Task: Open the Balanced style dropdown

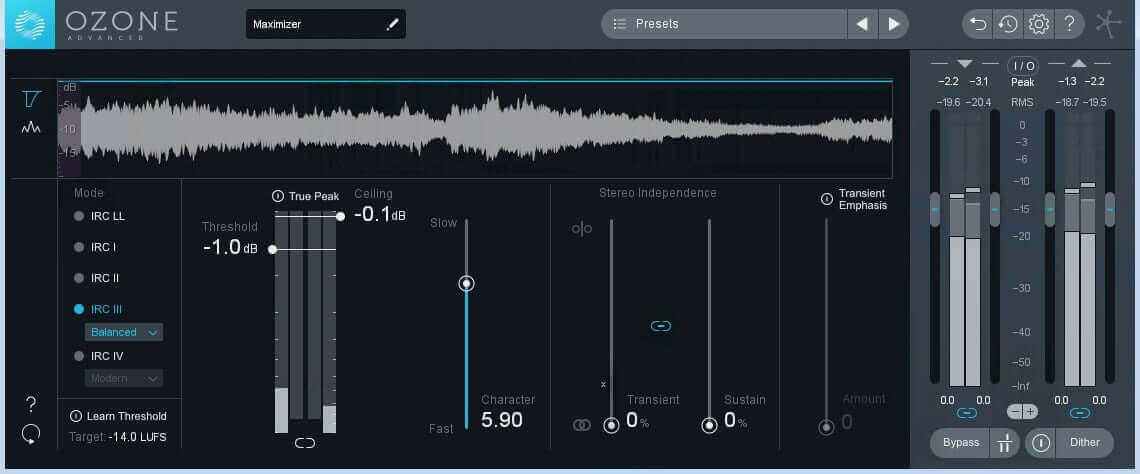Action: click(x=124, y=332)
